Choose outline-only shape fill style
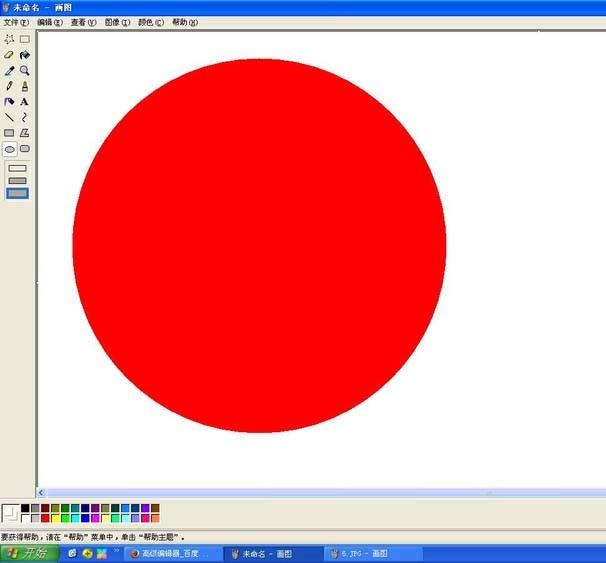The height and width of the screenshot is (563, 606). coord(17,168)
